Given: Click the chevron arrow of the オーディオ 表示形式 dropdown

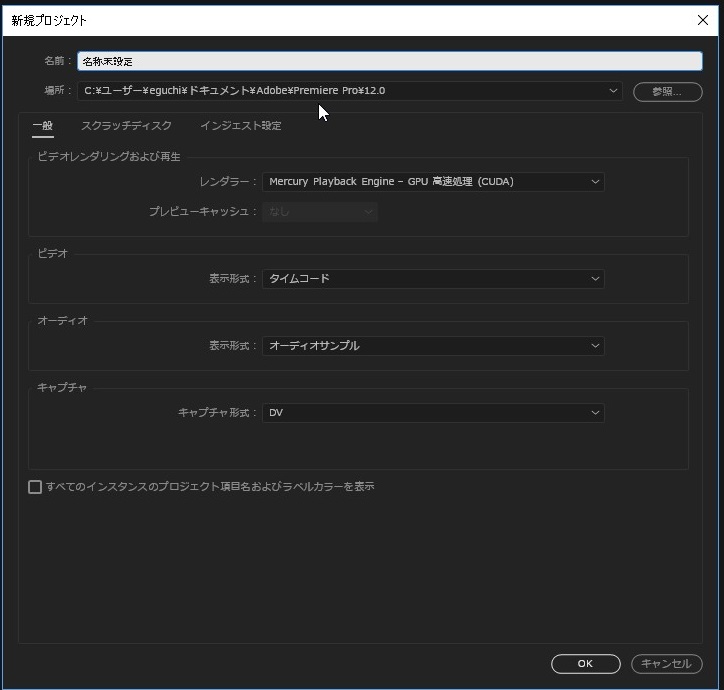Looking at the screenshot, I should [x=595, y=346].
